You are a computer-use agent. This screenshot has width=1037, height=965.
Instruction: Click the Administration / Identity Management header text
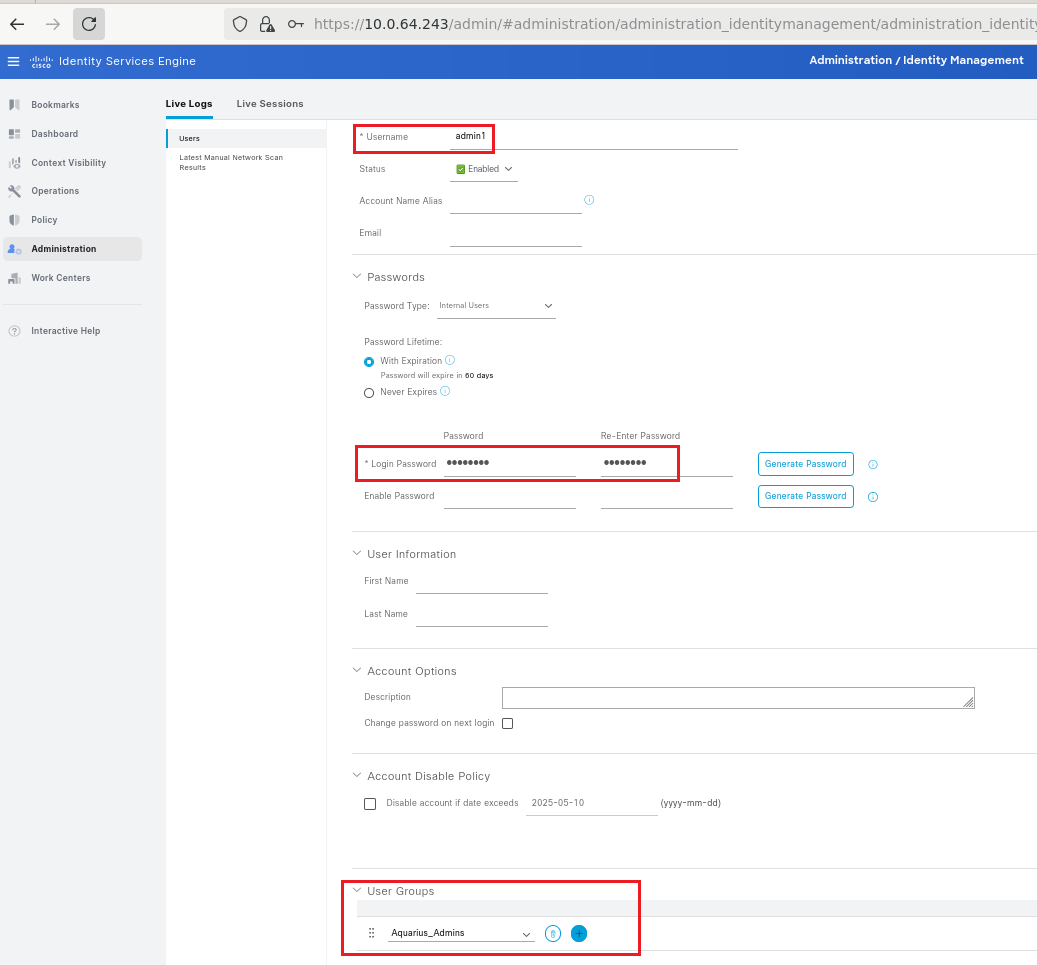tap(916, 60)
